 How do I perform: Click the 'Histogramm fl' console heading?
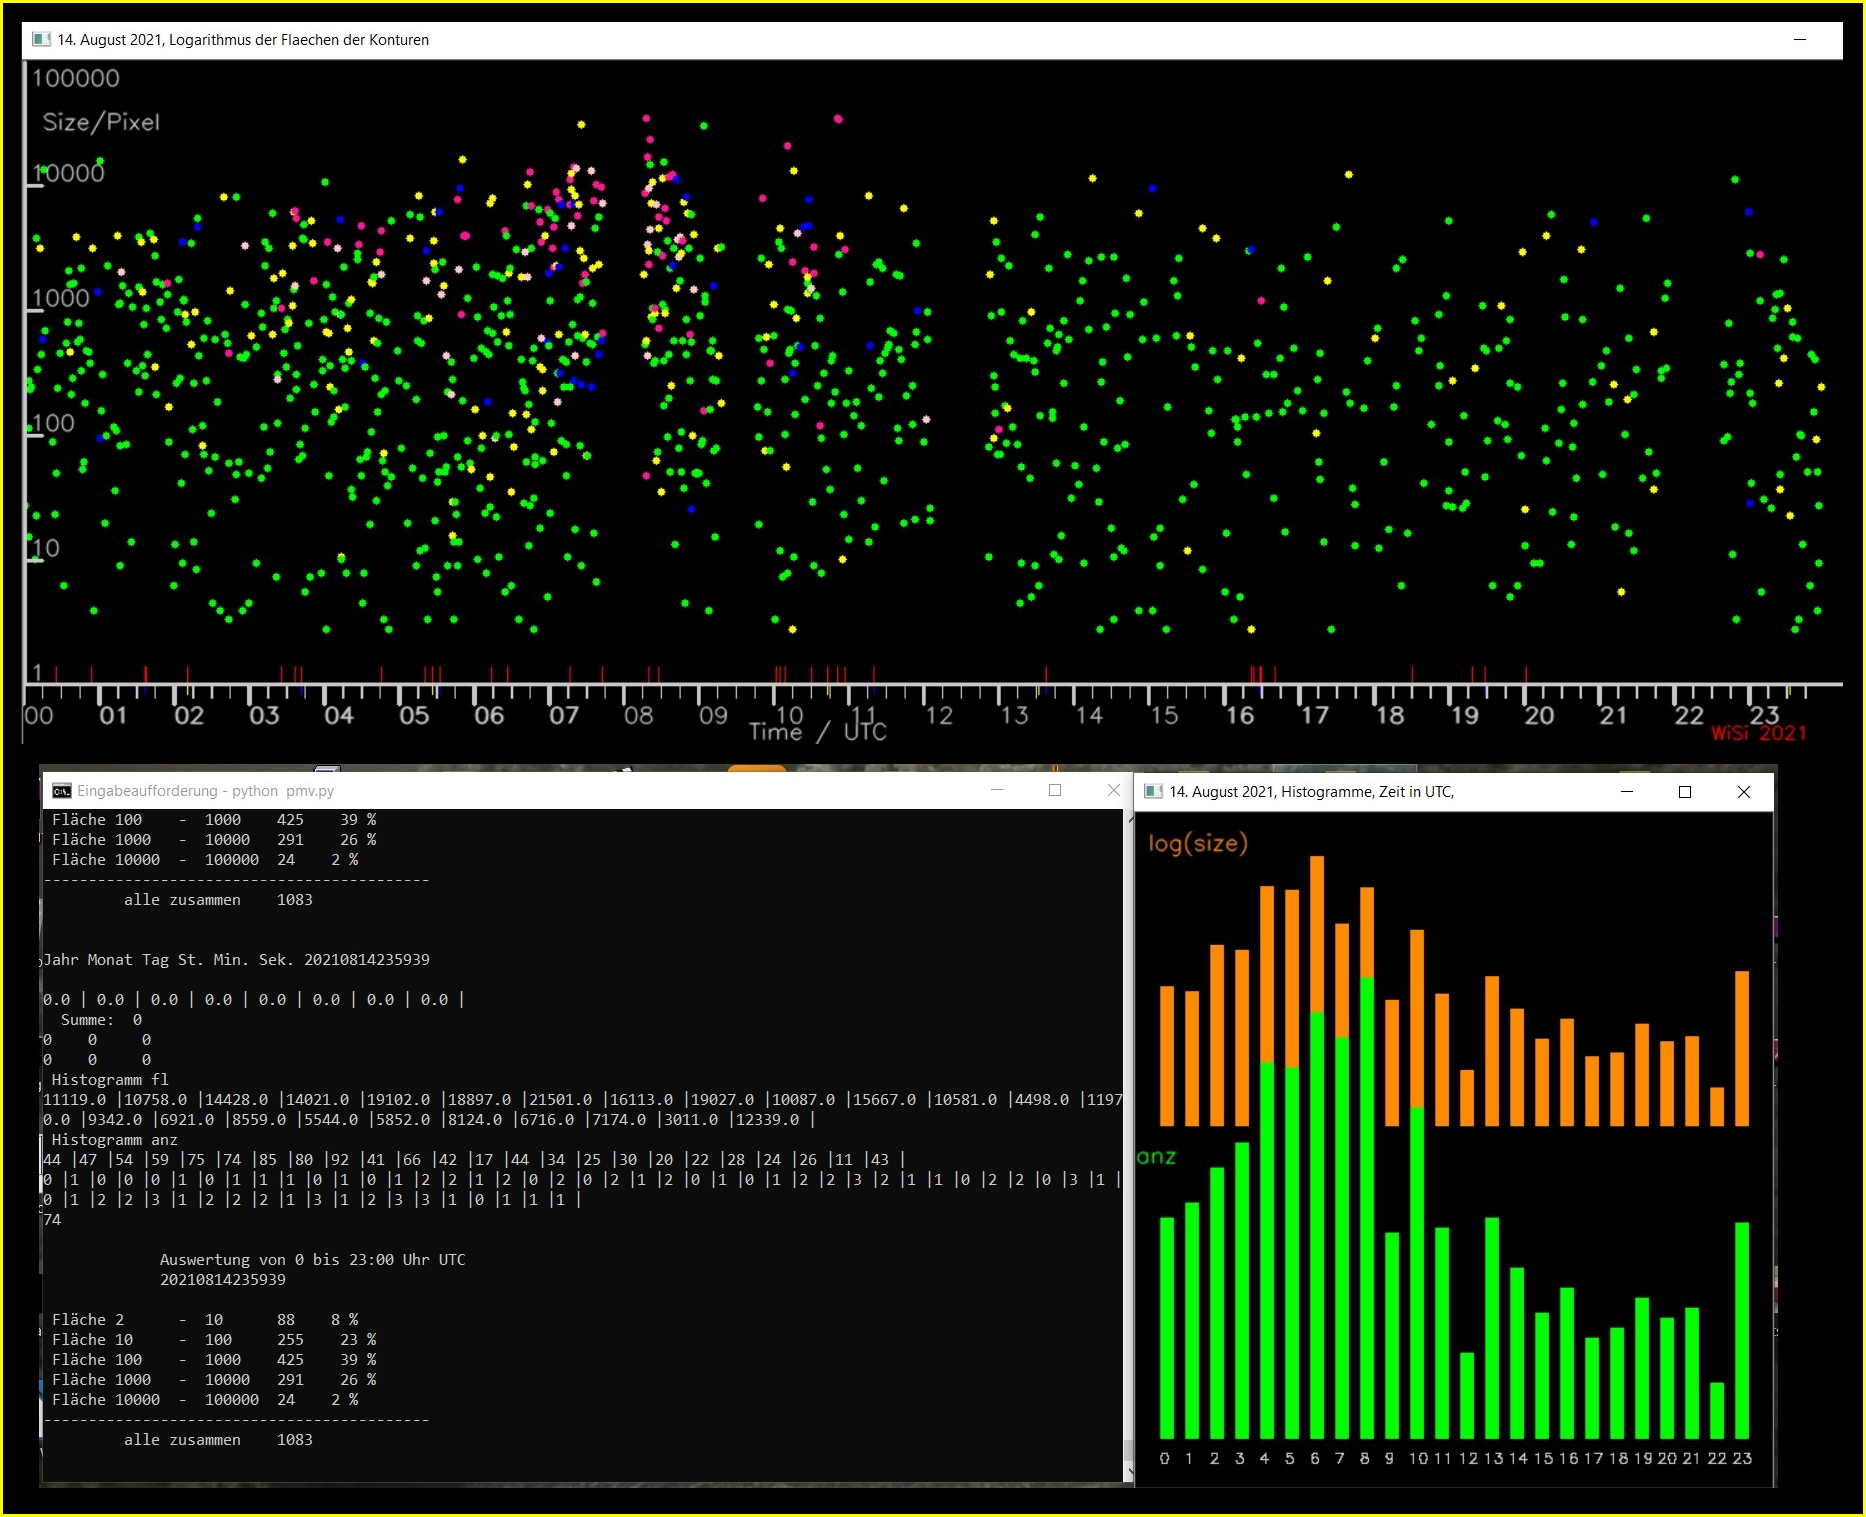110,1080
